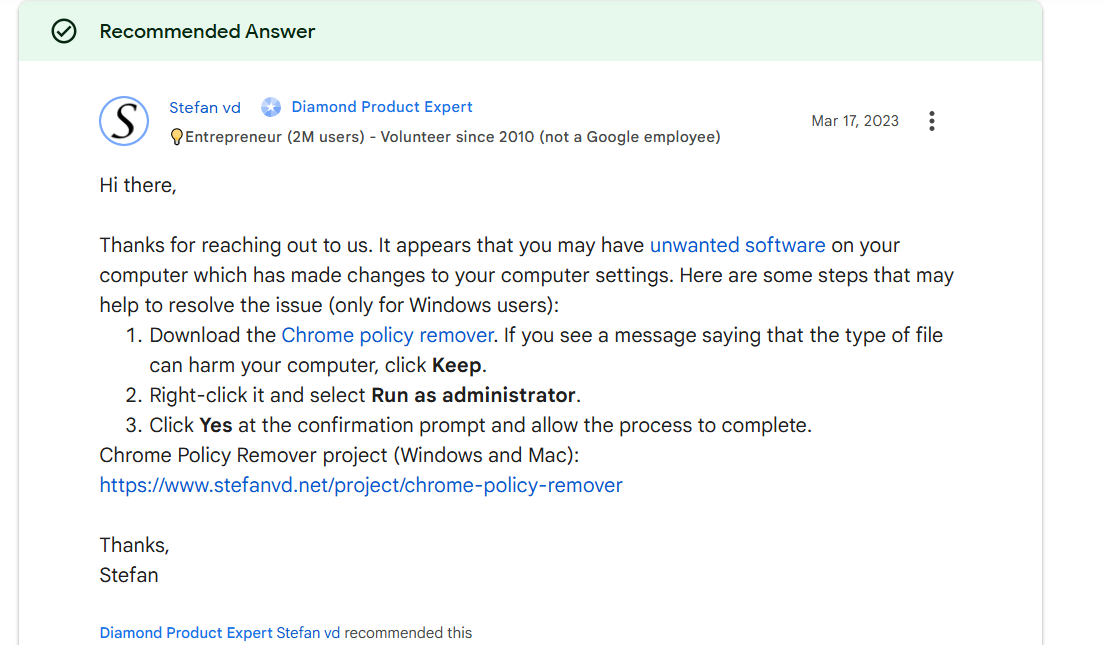Click the Thanks, closing line
Viewport: 1104px width, 645px height.
coord(134,545)
